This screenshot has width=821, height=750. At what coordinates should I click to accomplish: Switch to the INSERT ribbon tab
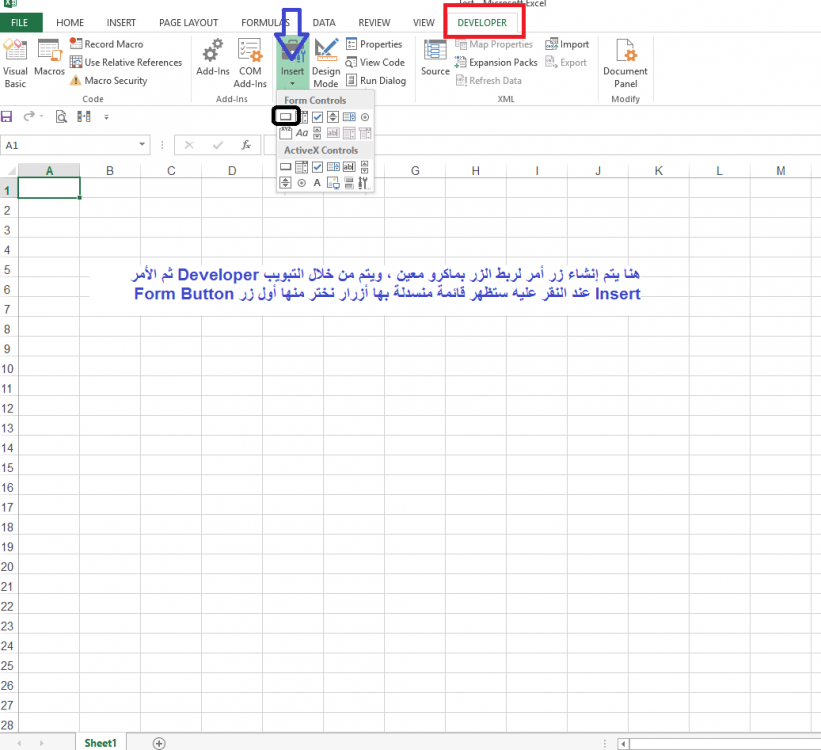pos(121,23)
